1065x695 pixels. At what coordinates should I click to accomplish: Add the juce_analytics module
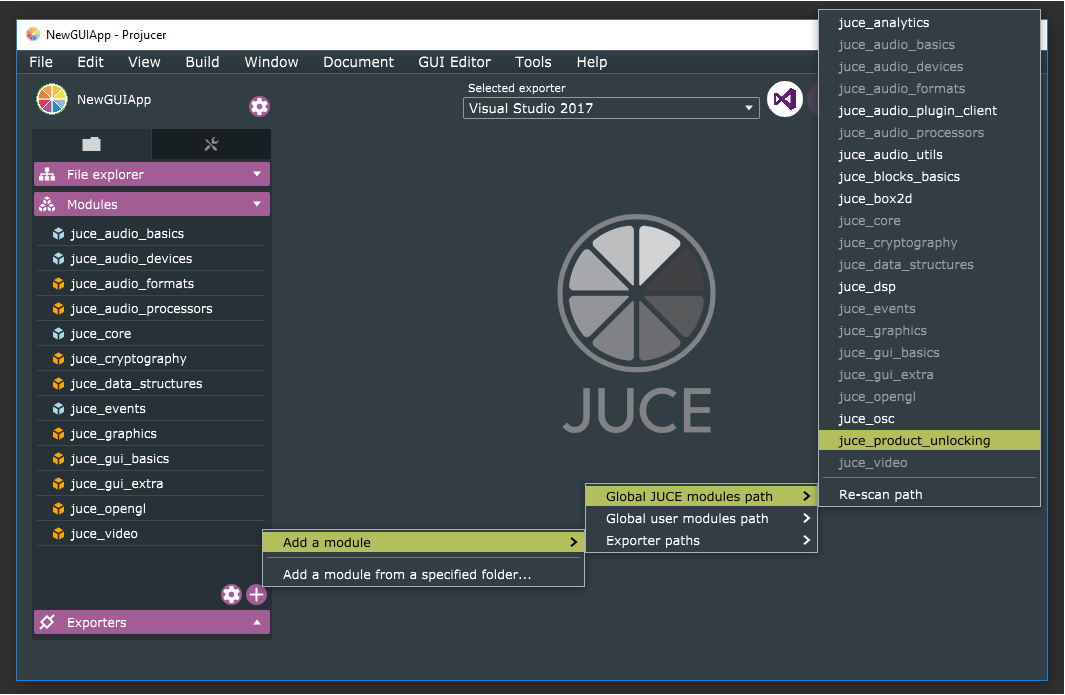pos(929,22)
